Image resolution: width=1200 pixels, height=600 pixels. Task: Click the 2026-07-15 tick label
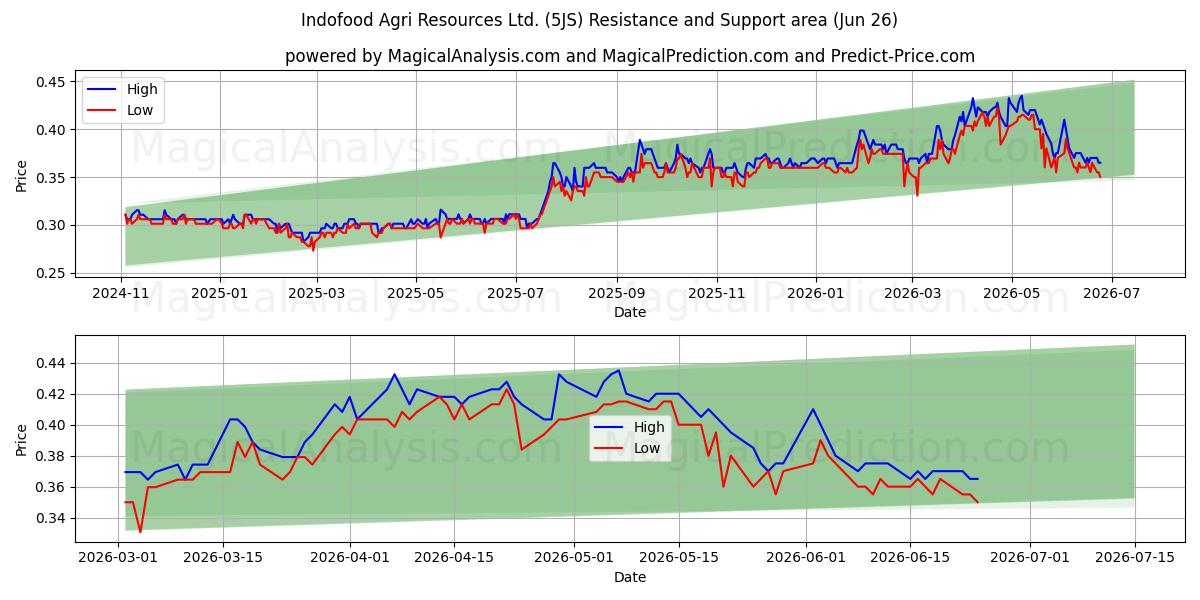tap(1135, 557)
